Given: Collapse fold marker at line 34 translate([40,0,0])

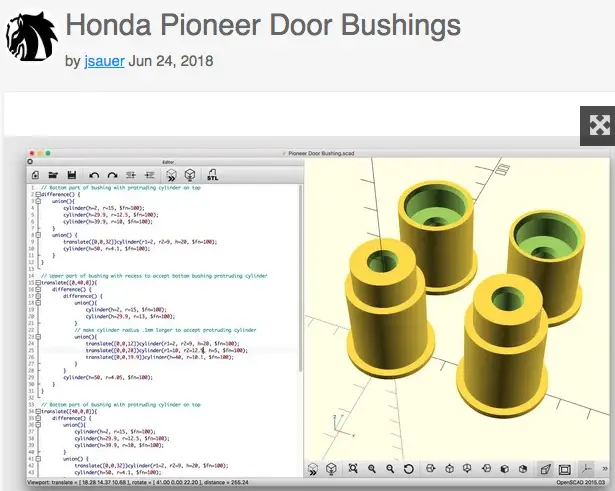Looking at the screenshot, I should coord(38,411).
